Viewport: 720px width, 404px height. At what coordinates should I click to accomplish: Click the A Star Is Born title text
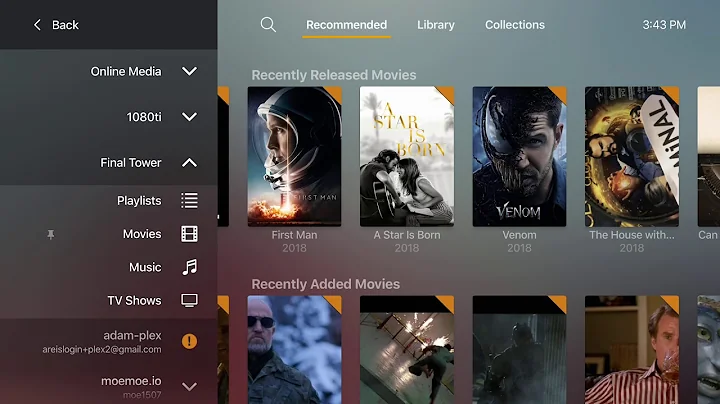tap(407, 235)
